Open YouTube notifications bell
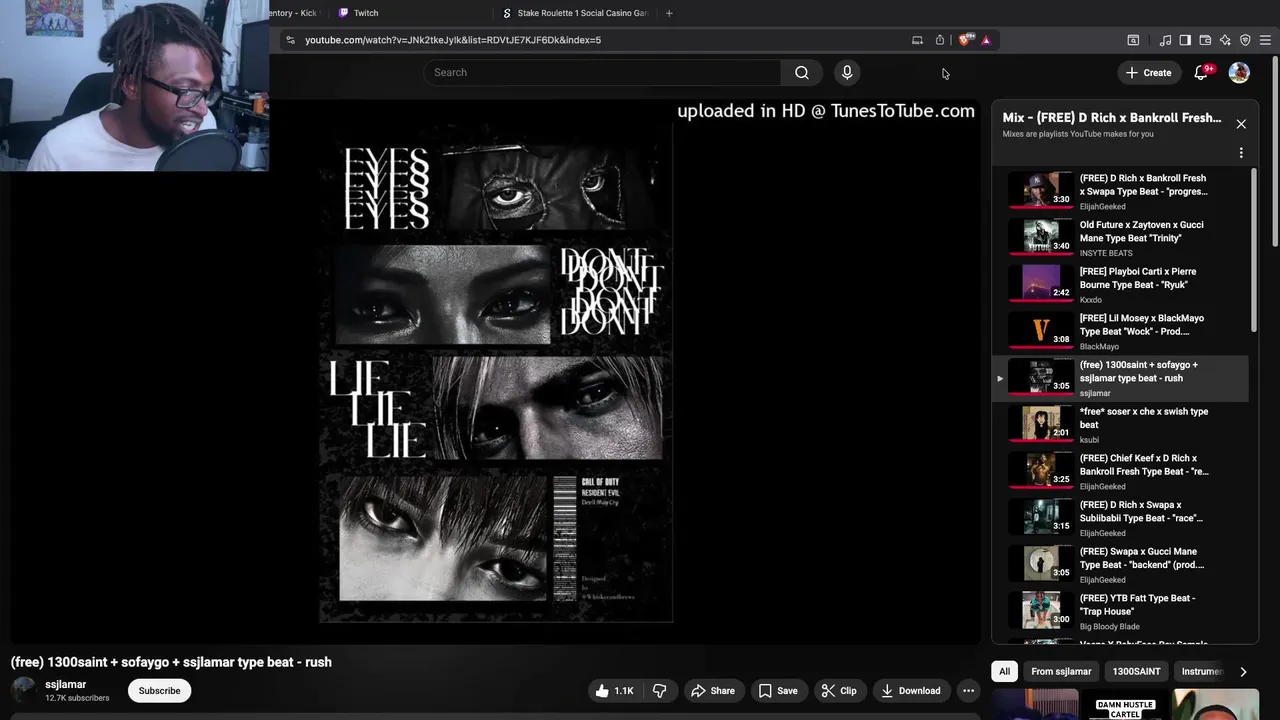 coord(1202,72)
